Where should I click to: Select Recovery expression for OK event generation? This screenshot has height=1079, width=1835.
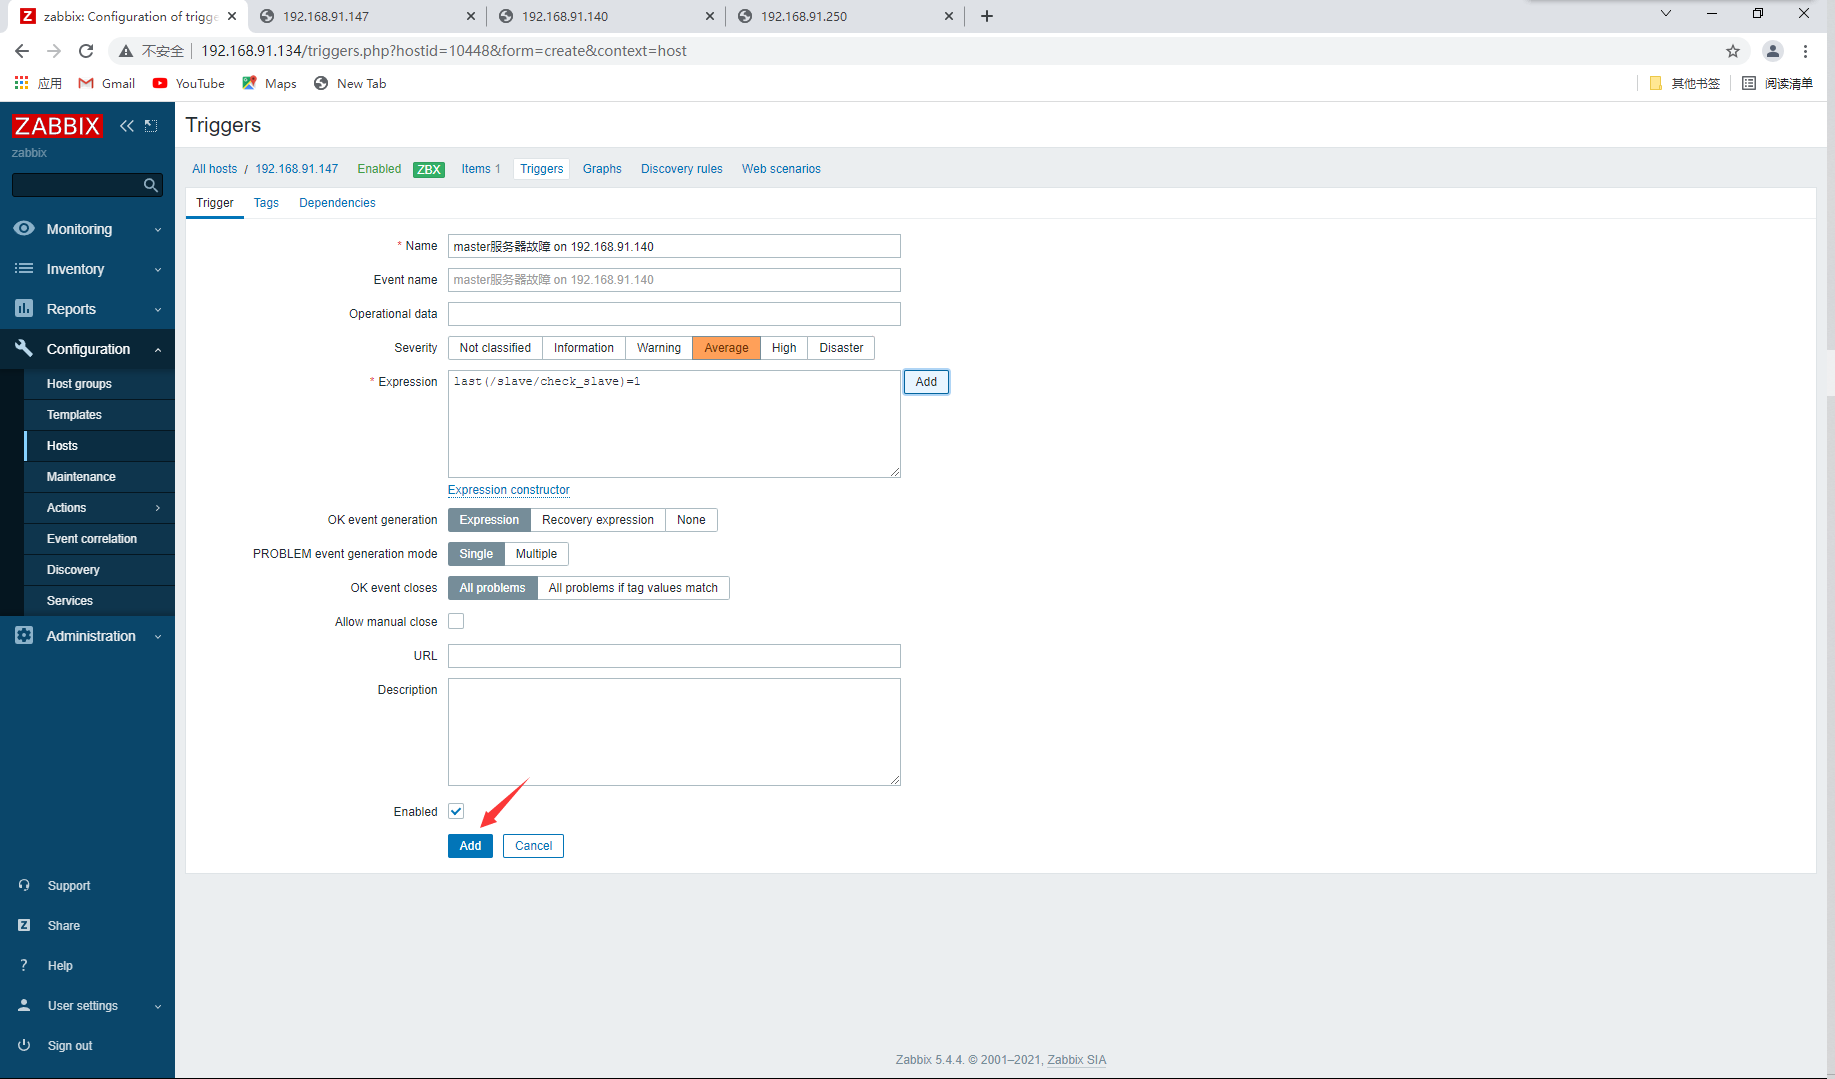coord(598,520)
